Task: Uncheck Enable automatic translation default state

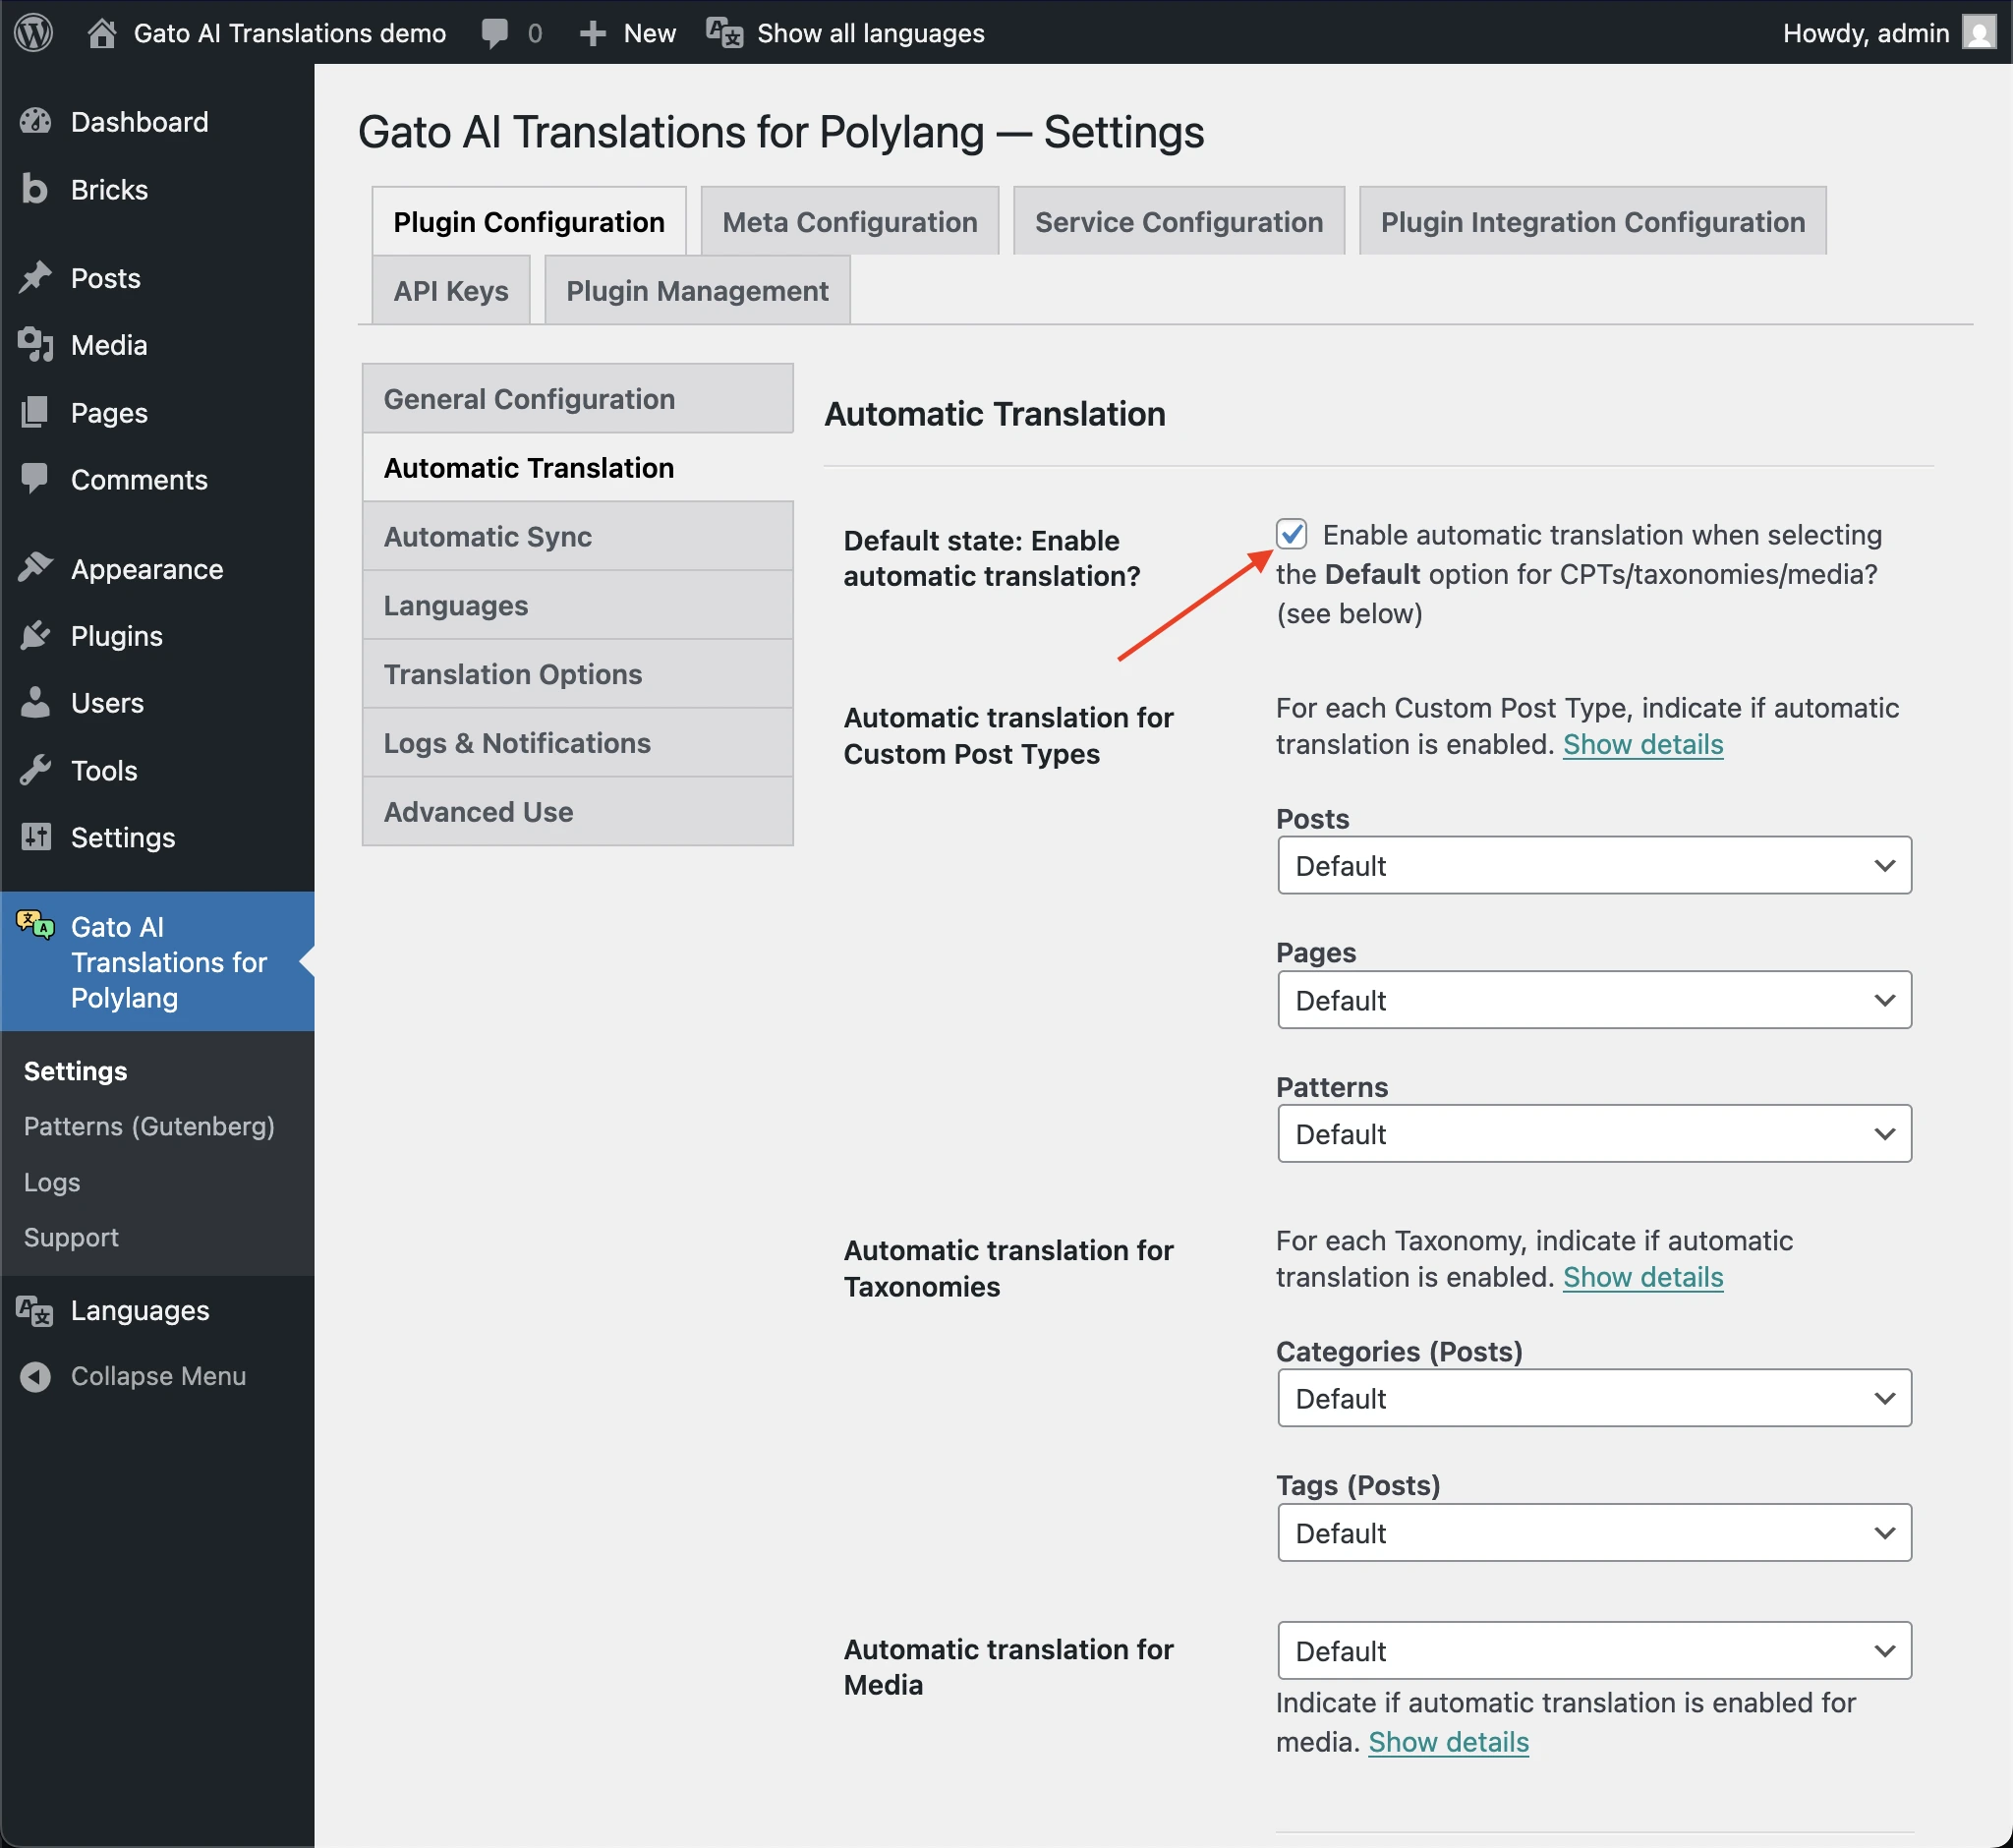Action: click(1293, 535)
